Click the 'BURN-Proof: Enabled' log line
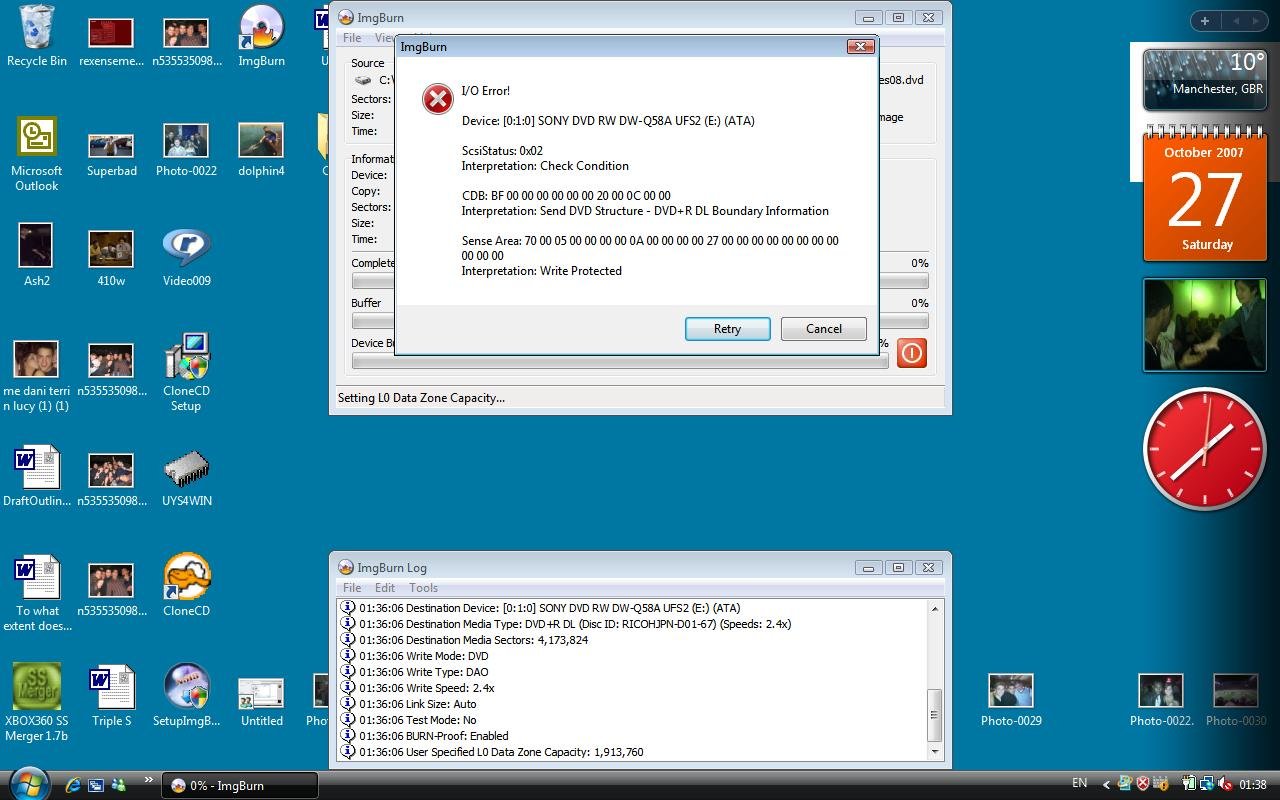The width and height of the screenshot is (1280, 800). [x=434, y=736]
